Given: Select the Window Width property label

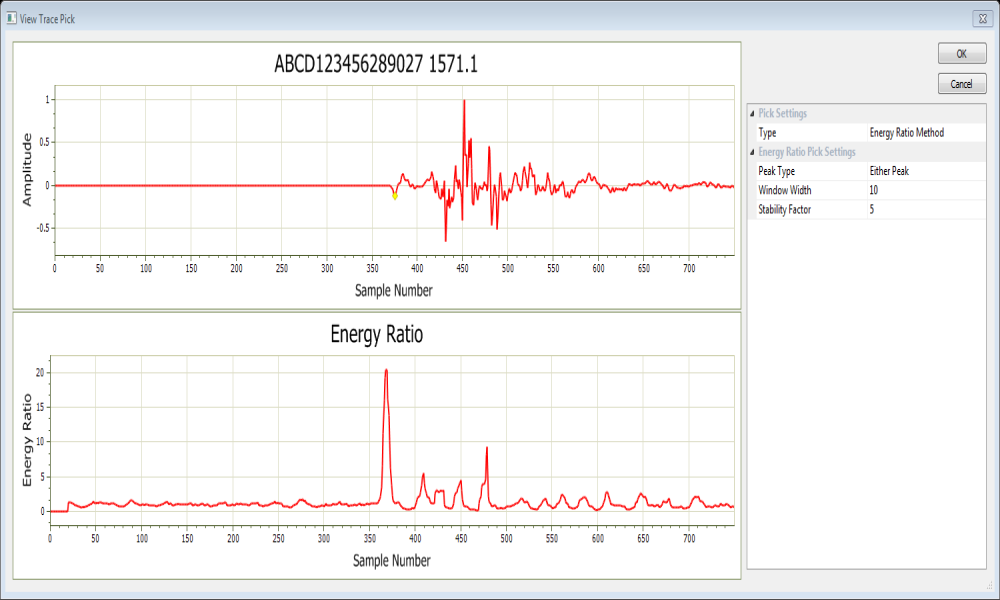Looking at the screenshot, I should tap(785, 190).
